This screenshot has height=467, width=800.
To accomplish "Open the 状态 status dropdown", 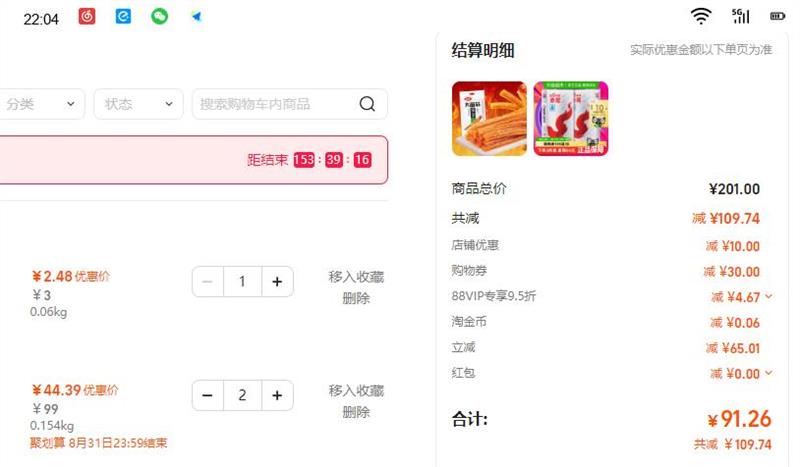I will (138, 104).
